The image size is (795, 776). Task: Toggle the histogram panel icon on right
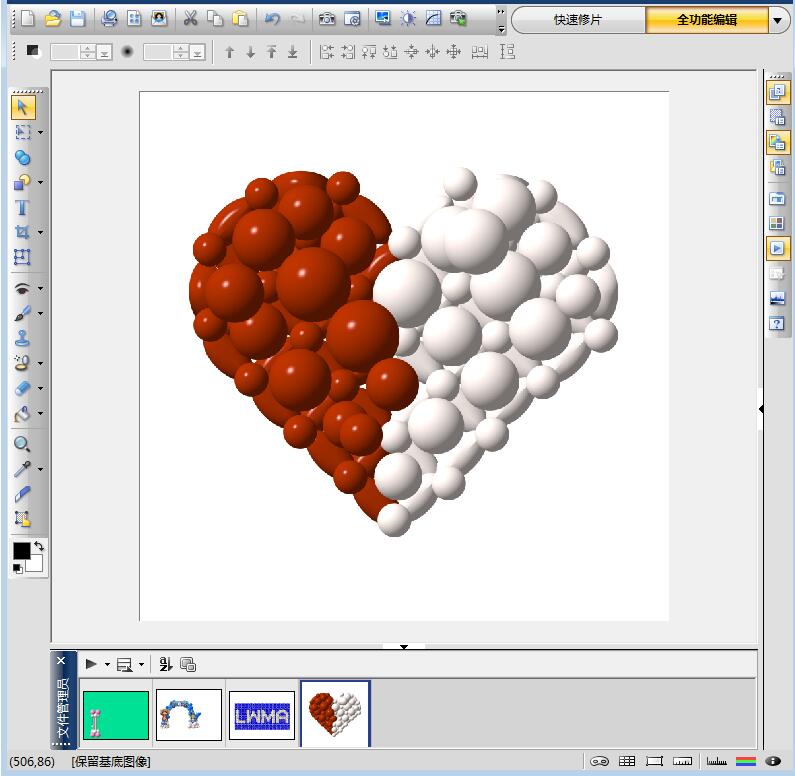click(777, 298)
